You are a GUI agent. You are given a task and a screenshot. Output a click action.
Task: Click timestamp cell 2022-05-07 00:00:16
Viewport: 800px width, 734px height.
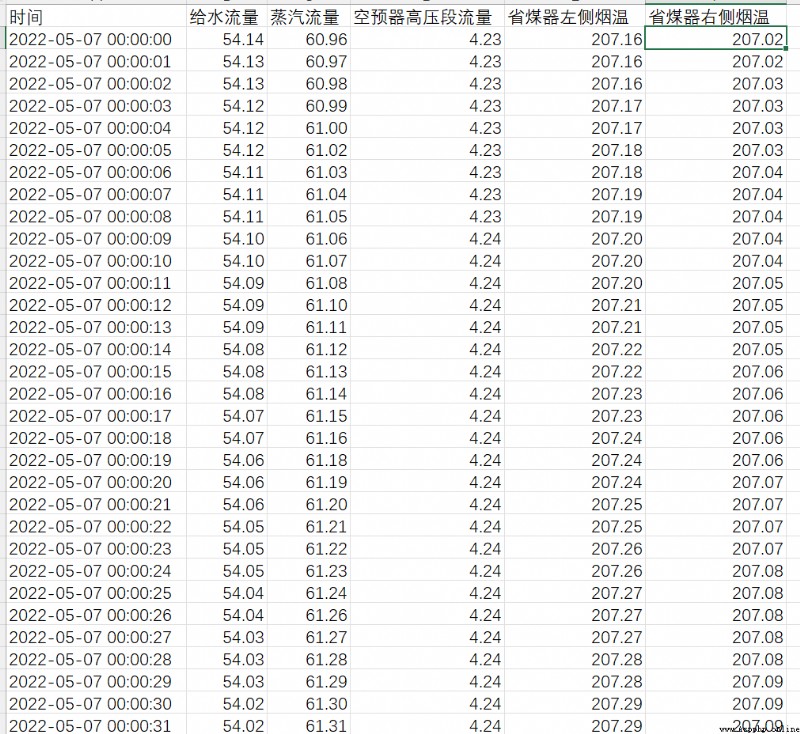coord(96,393)
